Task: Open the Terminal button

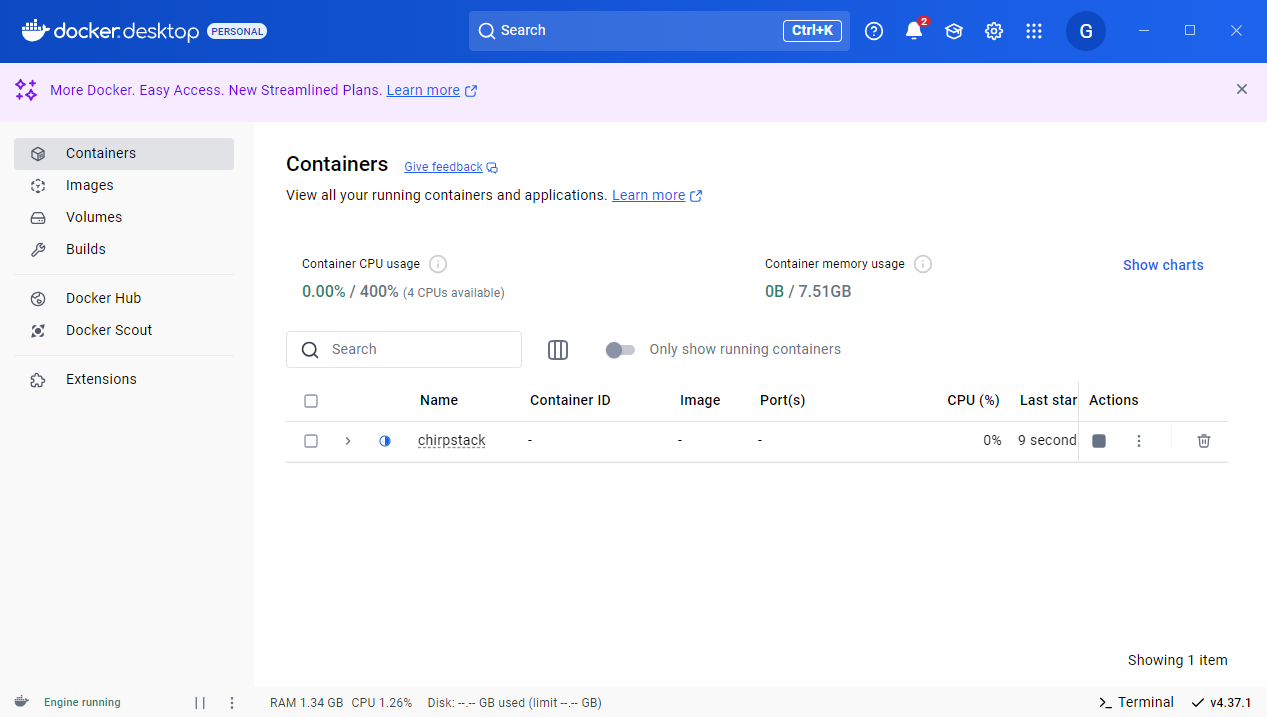Action: (1136, 702)
